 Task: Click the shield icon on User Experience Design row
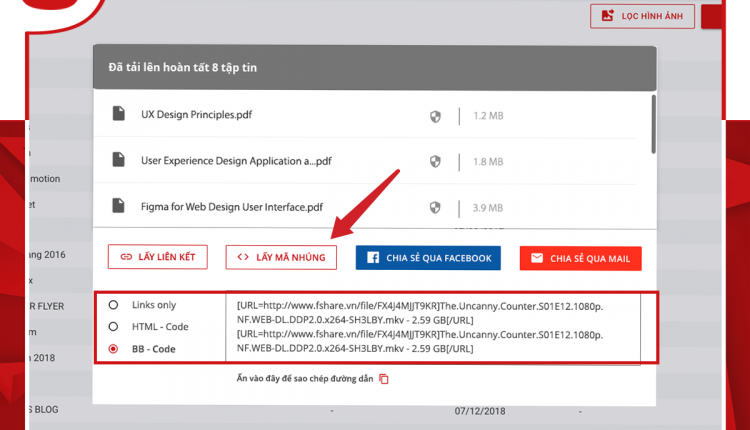435,162
